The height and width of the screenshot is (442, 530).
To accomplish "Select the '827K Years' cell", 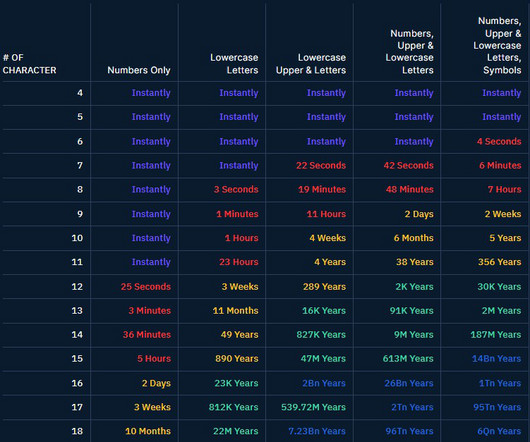I will [x=321, y=335].
